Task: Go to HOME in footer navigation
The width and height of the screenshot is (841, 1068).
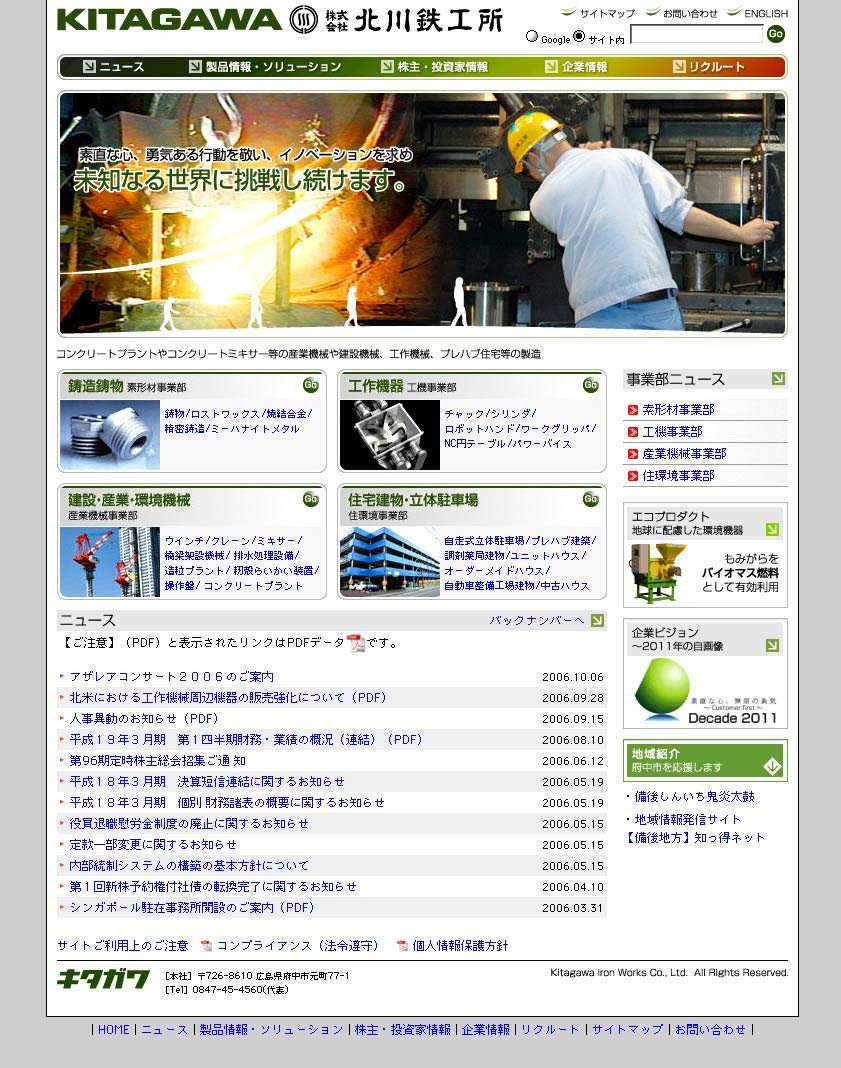Action: pyautogui.click(x=114, y=1030)
